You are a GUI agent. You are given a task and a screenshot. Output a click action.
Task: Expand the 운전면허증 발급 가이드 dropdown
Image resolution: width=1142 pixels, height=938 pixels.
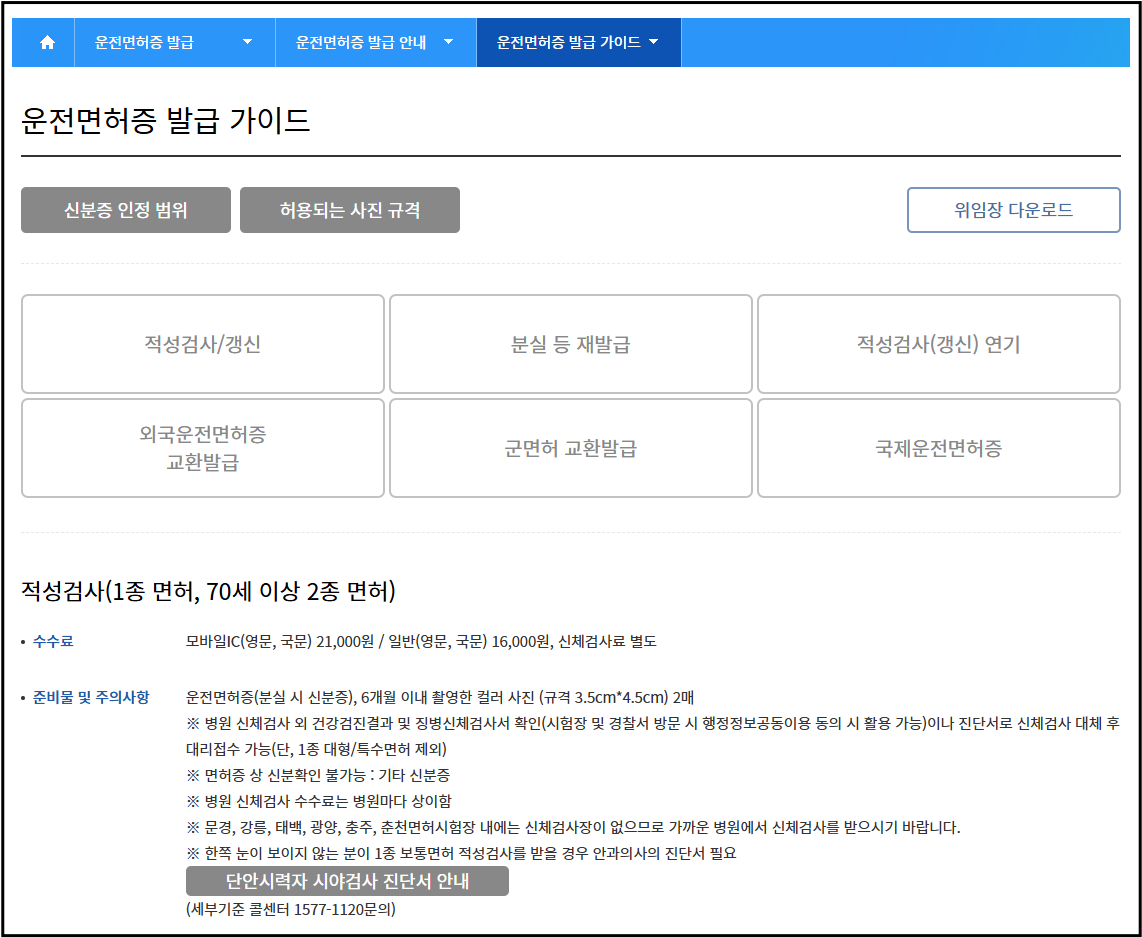[654, 42]
